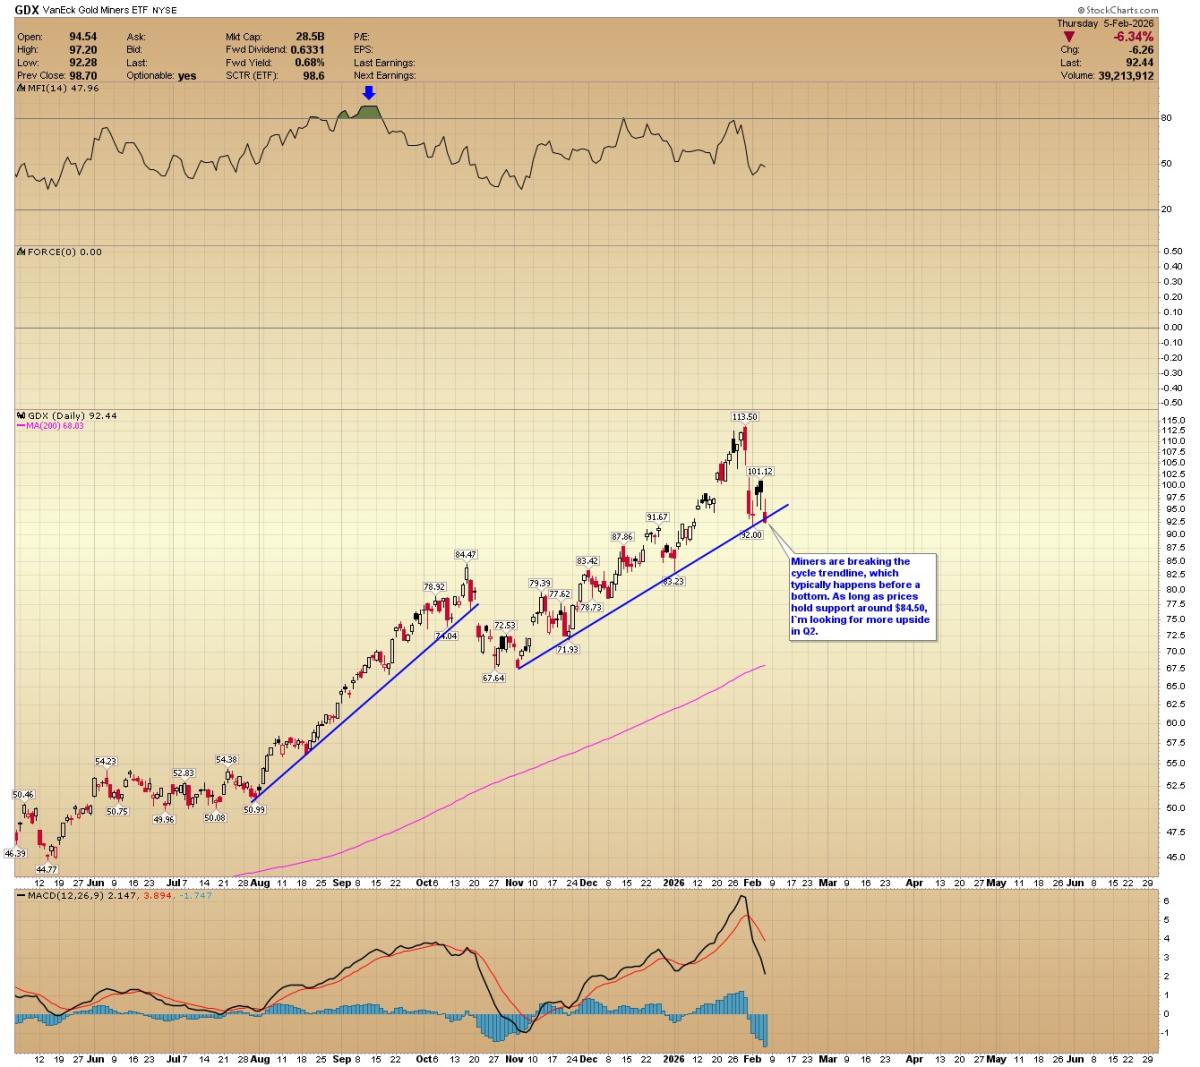The height and width of the screenshot is (1067, 1200).
Task: Click the indicator icon next to MFI(14)
Action: click(20, 88)
